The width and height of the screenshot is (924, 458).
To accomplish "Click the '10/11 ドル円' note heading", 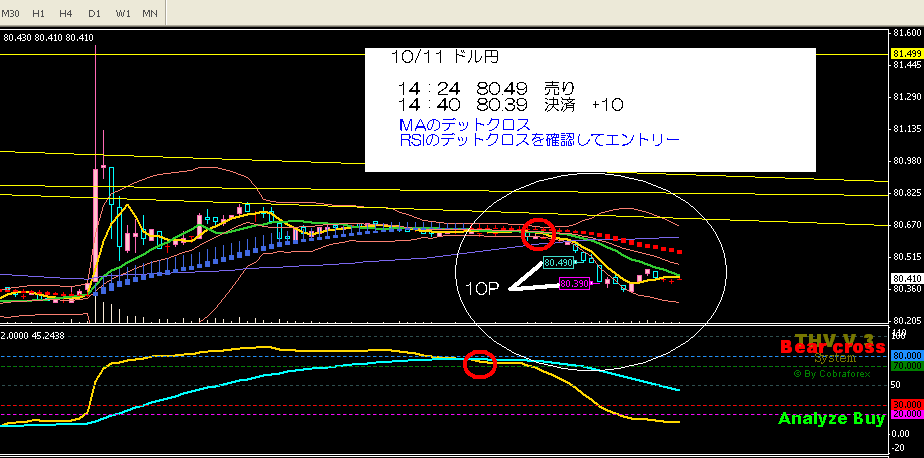I will click(x=445, y=57).
